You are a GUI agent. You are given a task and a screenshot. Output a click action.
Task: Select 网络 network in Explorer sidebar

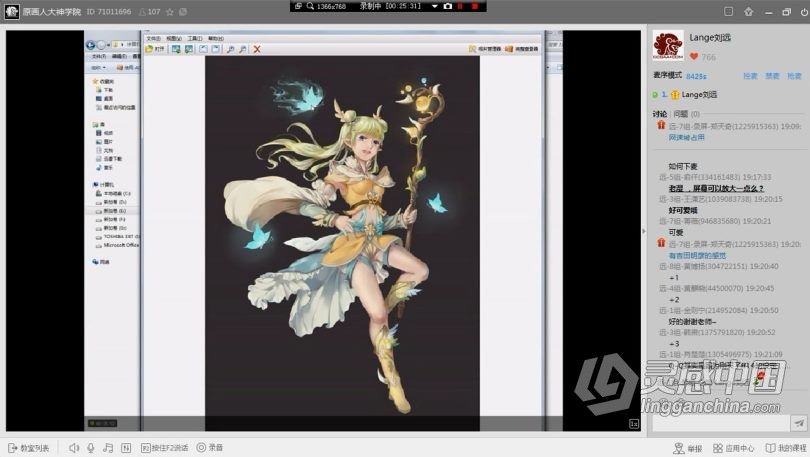tap(101, 262)
